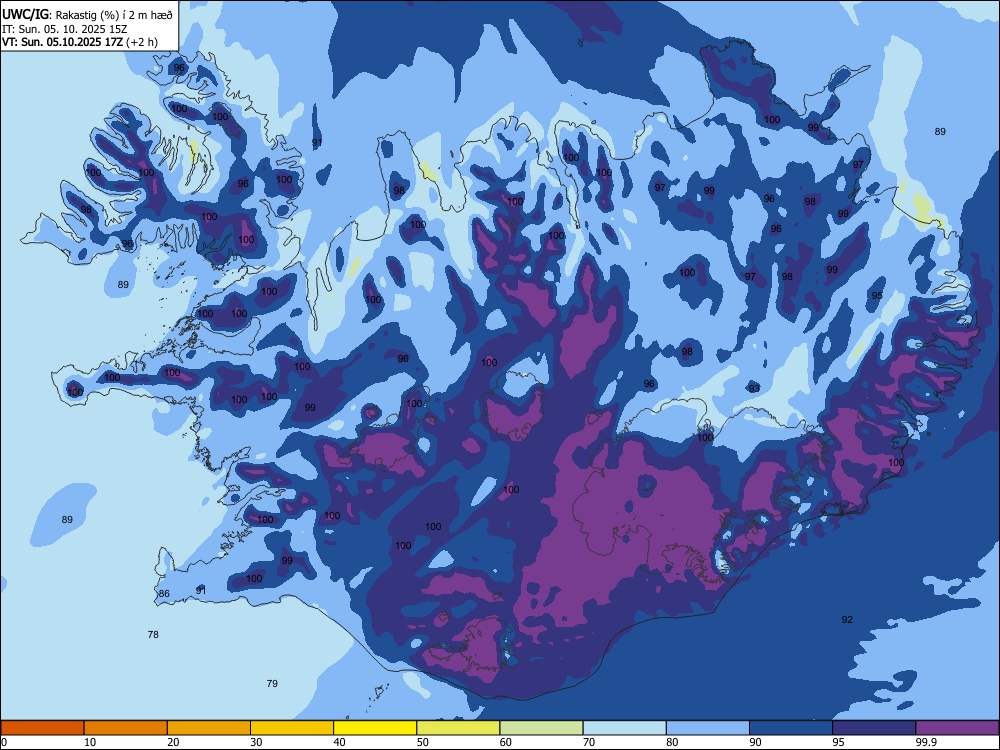The image size is (1000, 750).
Task: Click the '60' label under the legend
Action: 506,742
